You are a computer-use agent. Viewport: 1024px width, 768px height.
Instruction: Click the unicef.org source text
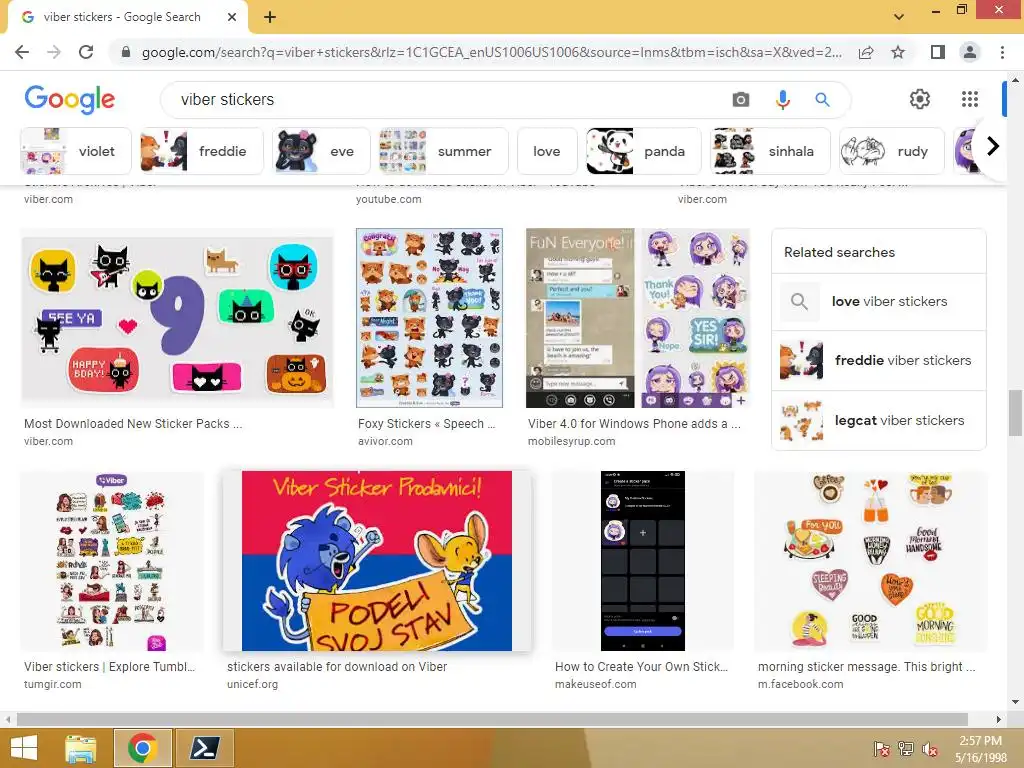tap(253, 684)
